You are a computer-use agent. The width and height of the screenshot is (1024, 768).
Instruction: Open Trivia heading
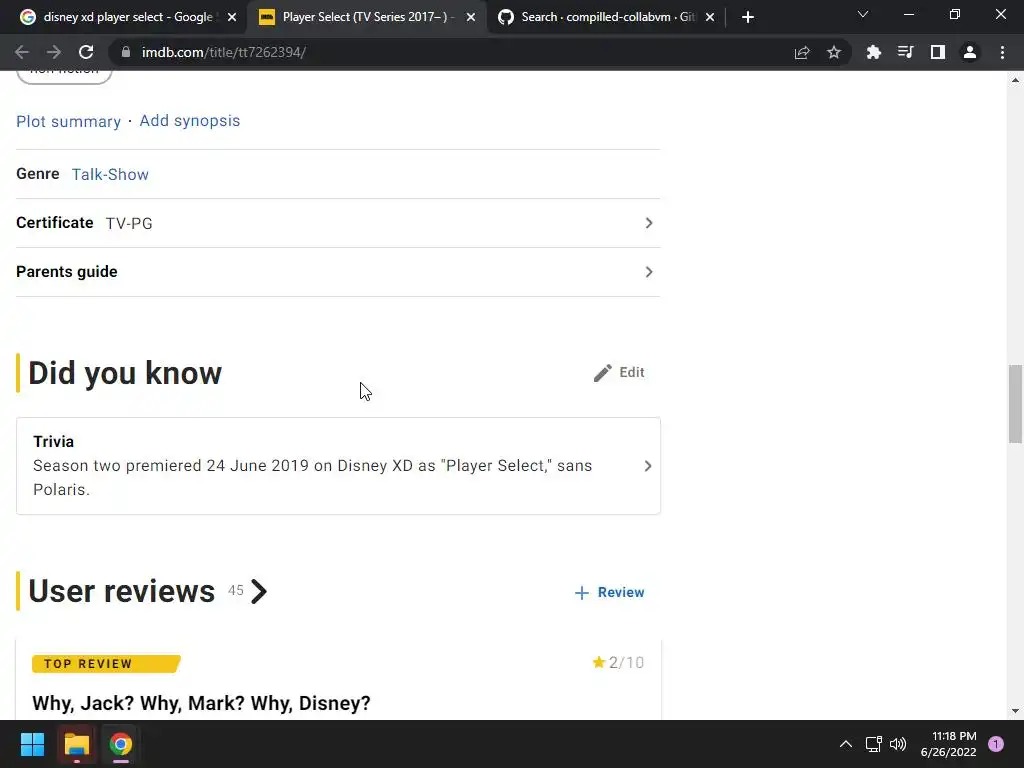(x=54, y=441)
